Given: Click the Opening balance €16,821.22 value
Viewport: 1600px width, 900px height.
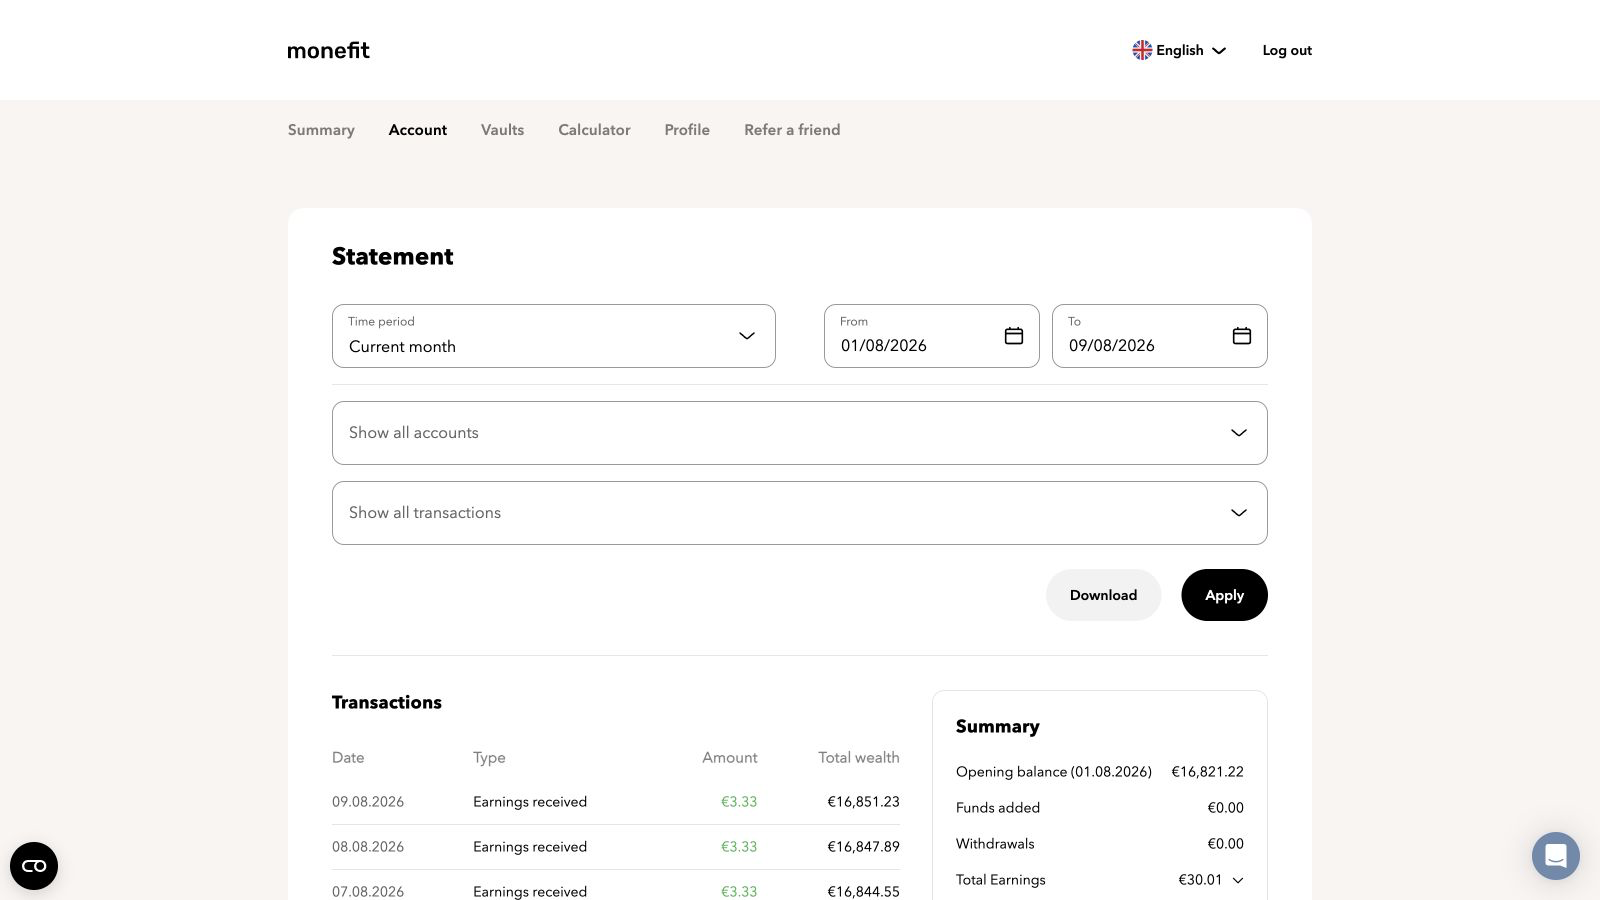Looking at the screenshot, I should [x=1207, y=772].
